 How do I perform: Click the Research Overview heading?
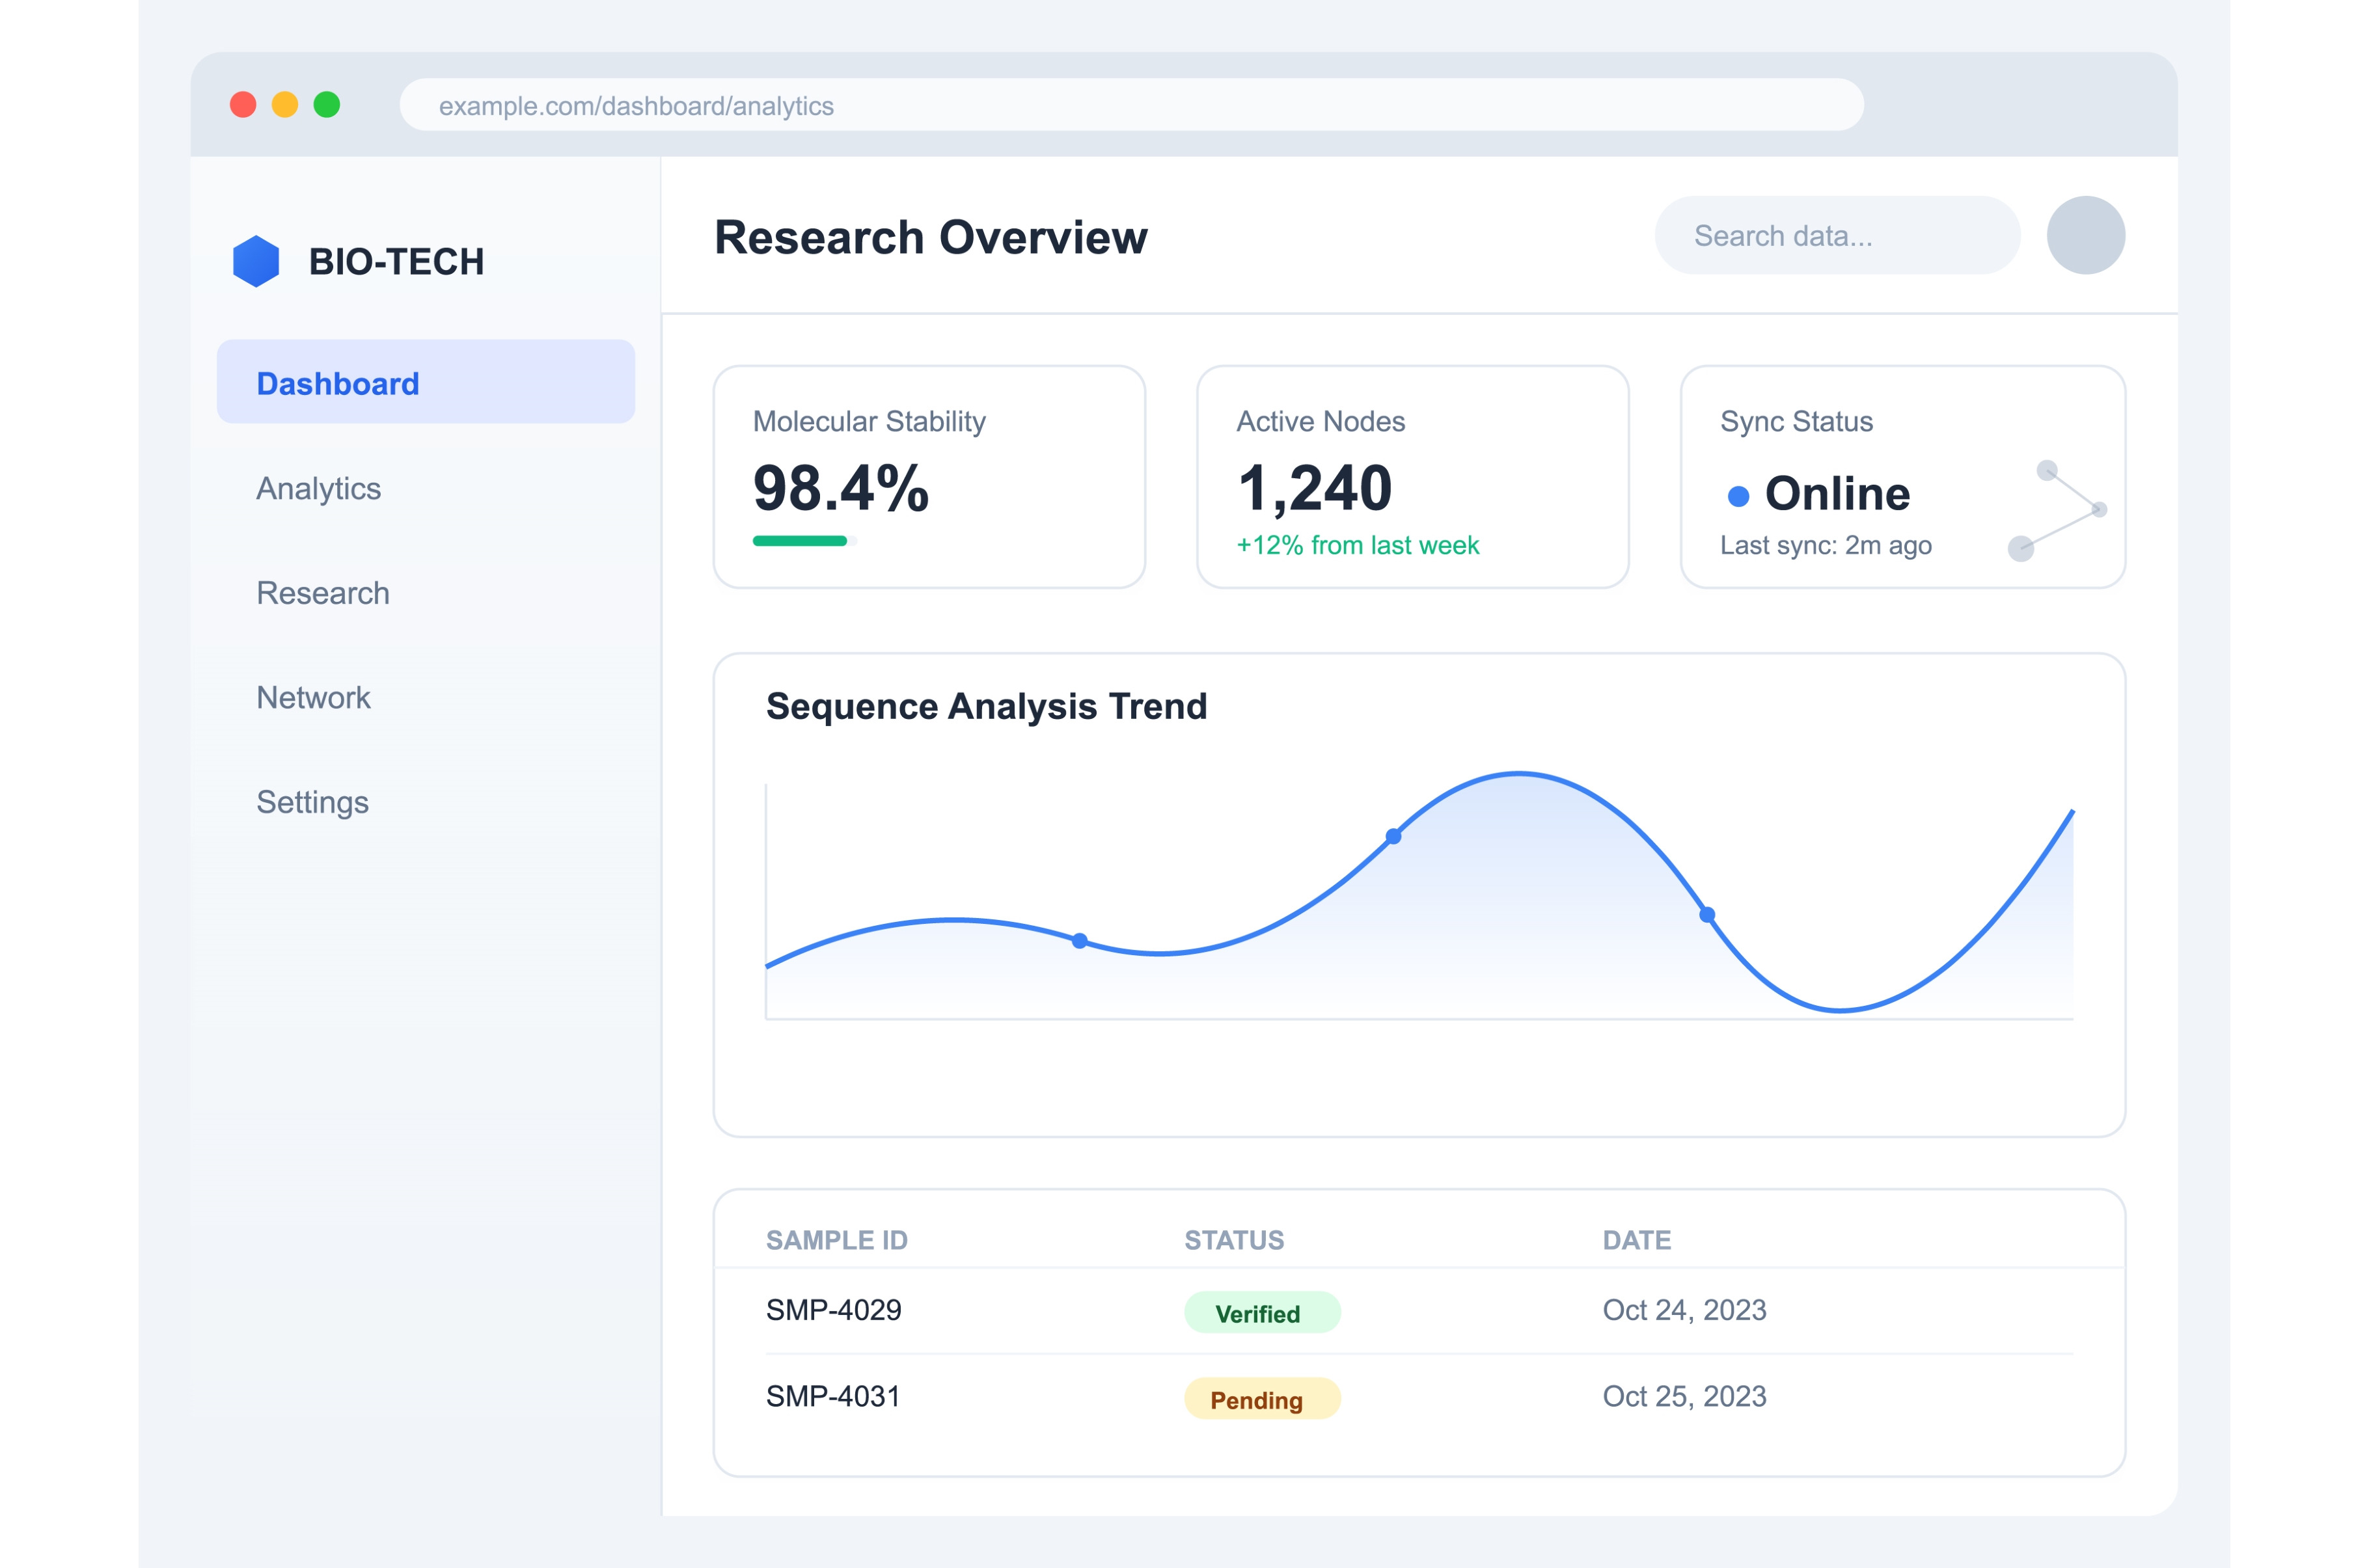(930, 238)
